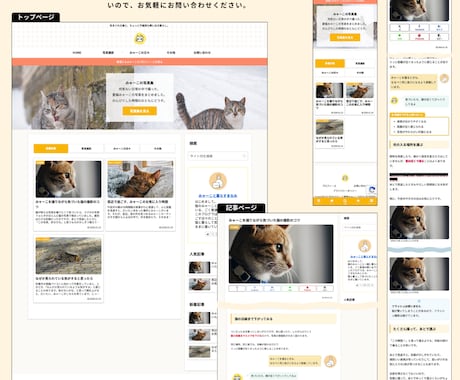Switch to the fourth tab above the article cards
Screen dimensions: 460x380
click(x=158, y=148)
